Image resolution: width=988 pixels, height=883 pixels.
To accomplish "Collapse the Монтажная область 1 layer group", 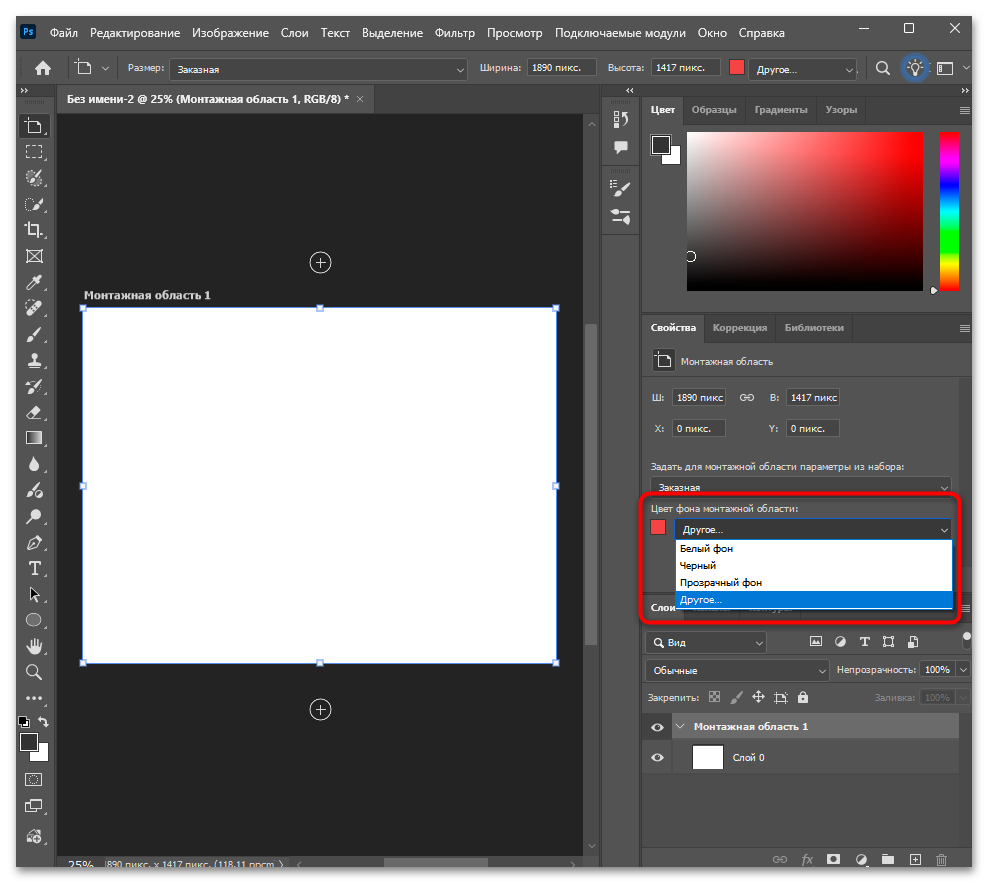I will [x=680, y=727].
